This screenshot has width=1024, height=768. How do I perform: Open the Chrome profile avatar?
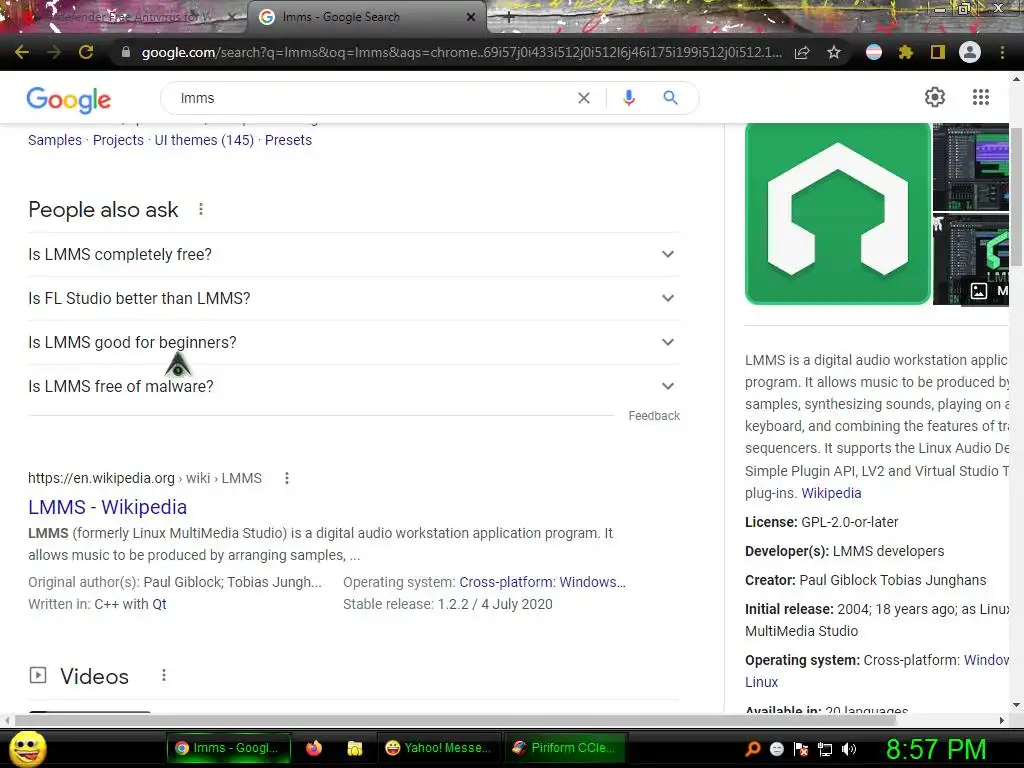(x=970, y=52)
